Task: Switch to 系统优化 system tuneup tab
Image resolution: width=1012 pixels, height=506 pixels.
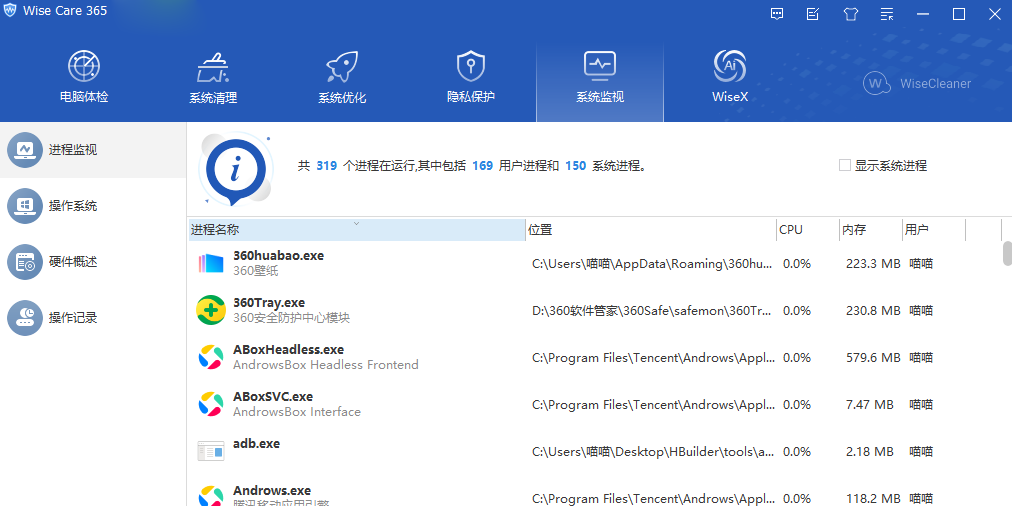Action: pos(342,78)
